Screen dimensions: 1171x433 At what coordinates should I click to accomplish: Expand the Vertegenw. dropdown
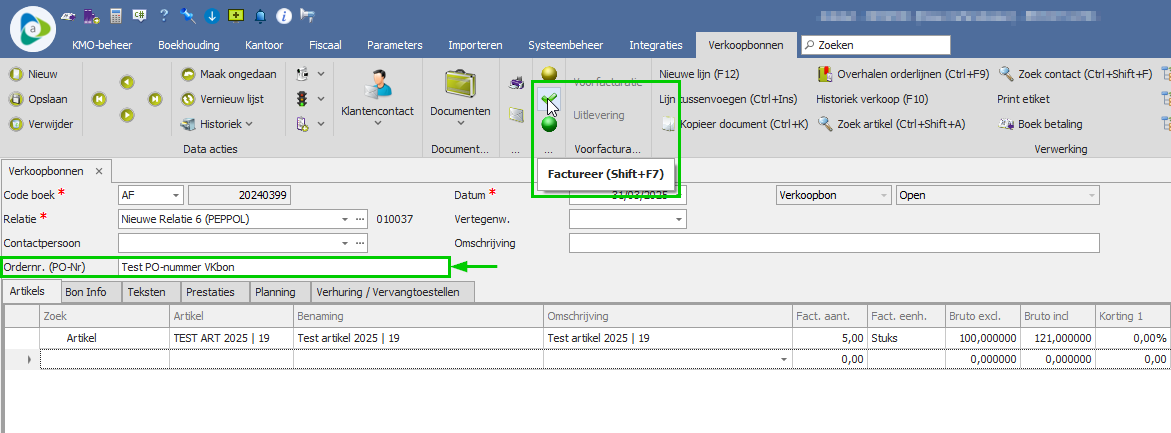pyautogui.click(x=679, y=218)
